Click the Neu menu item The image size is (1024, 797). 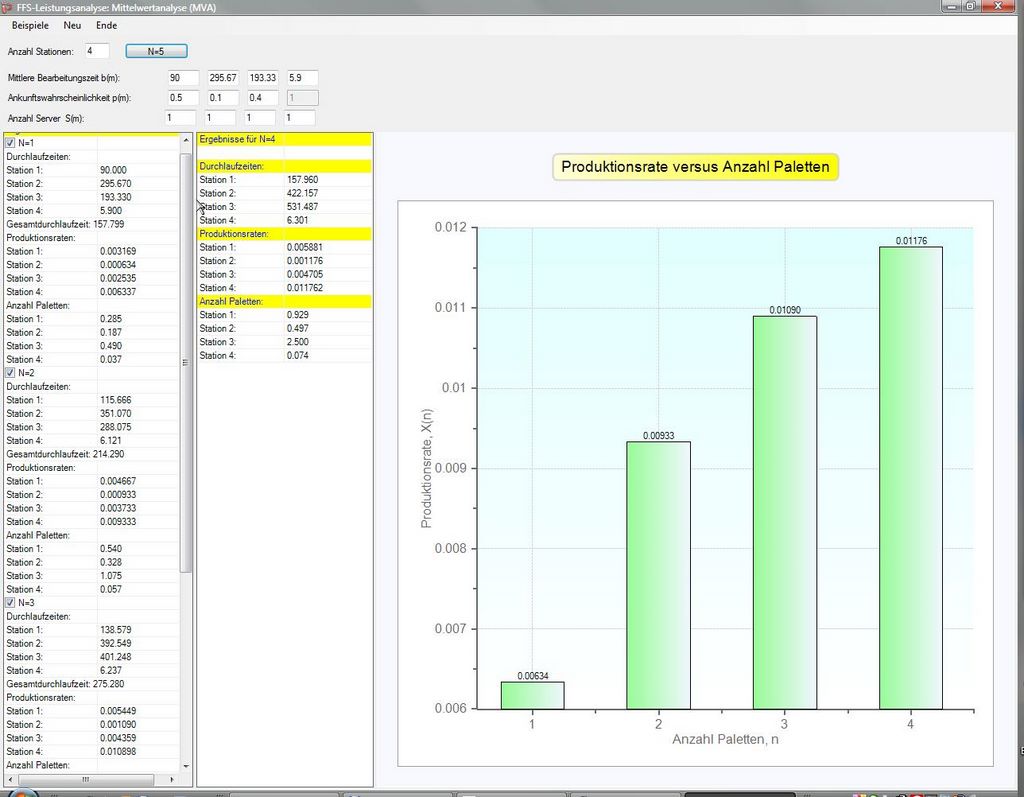pos(72,25)
